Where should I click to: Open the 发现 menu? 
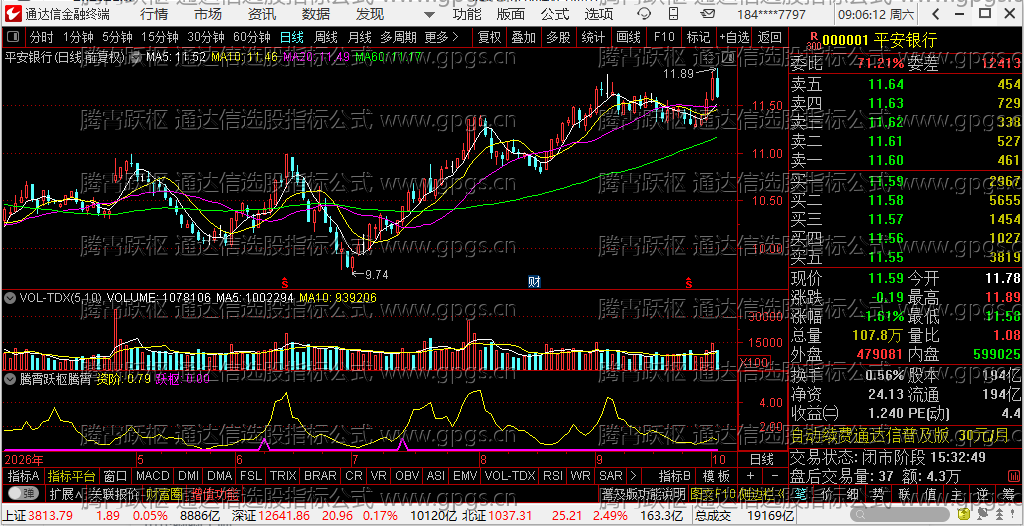click(x=370, y=14)
